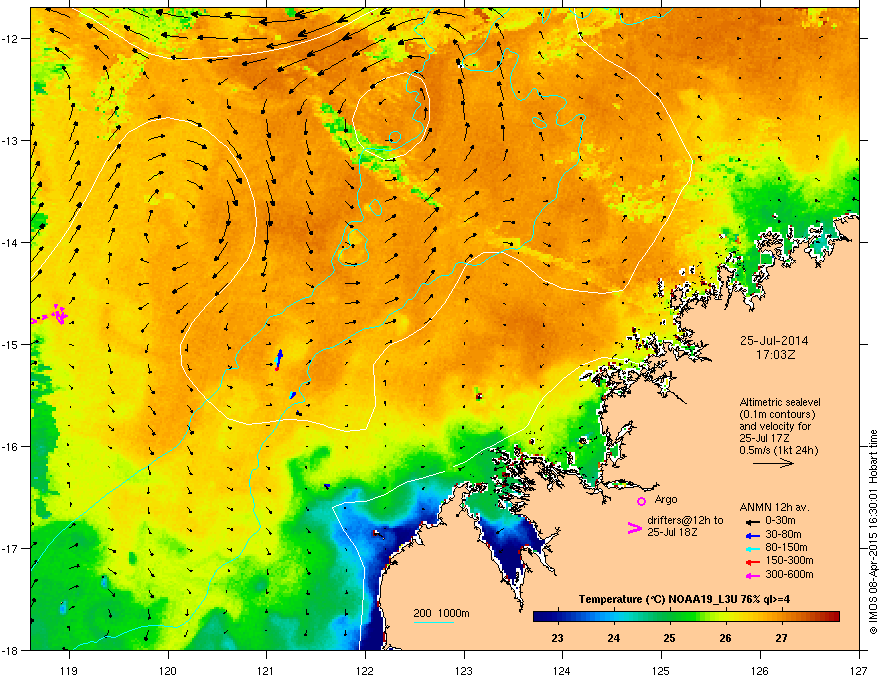Click the magenta drifters arrowhead legend symbol
Screen dimensions: 880x680
click(x=634, y=528)
